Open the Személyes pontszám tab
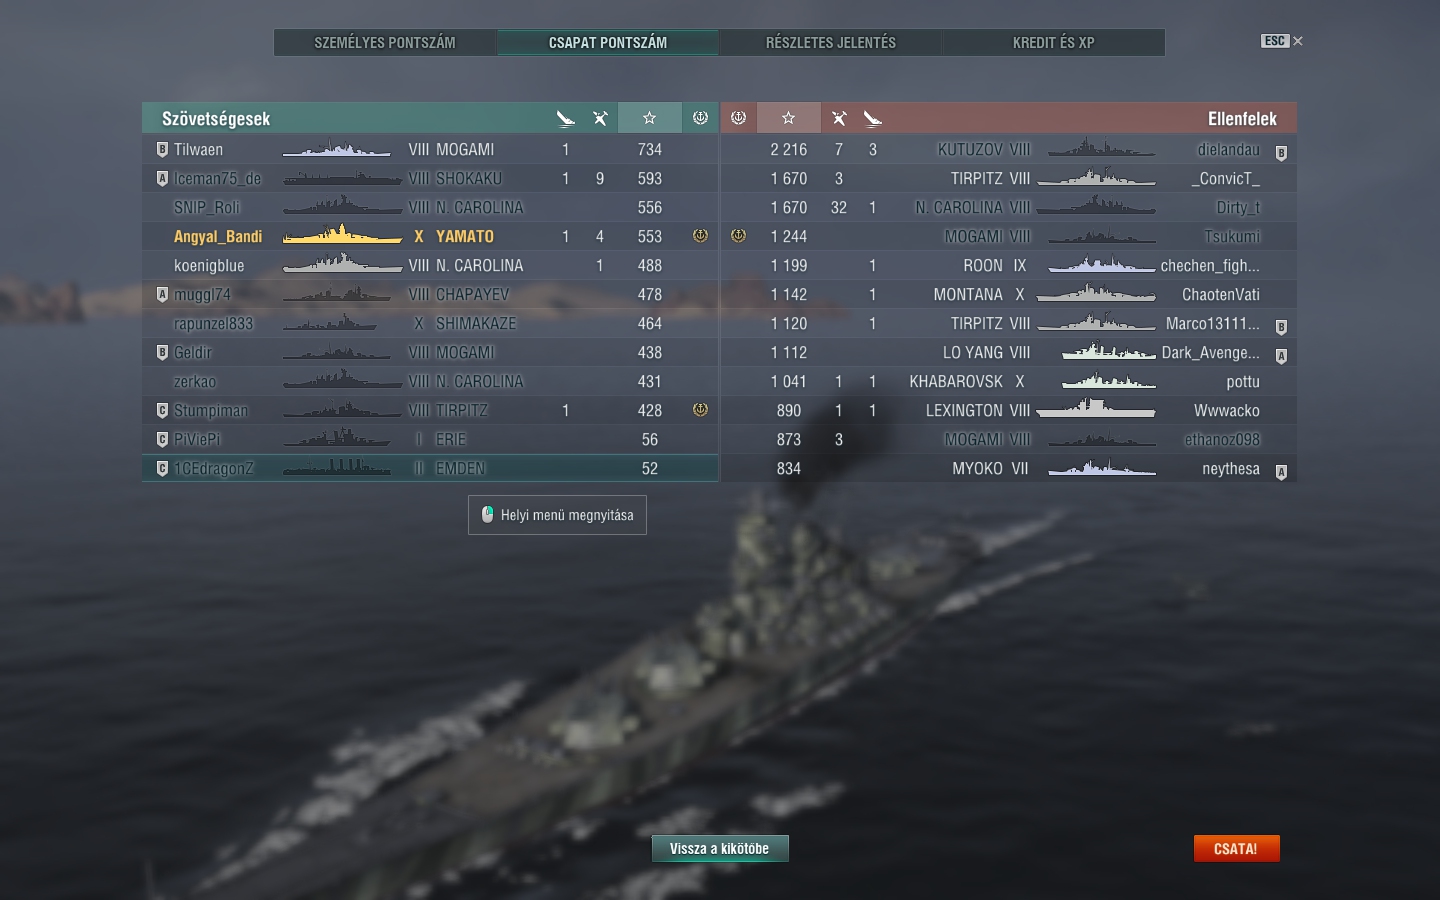This screenshot has width=1440, height=900. point(385,42)
